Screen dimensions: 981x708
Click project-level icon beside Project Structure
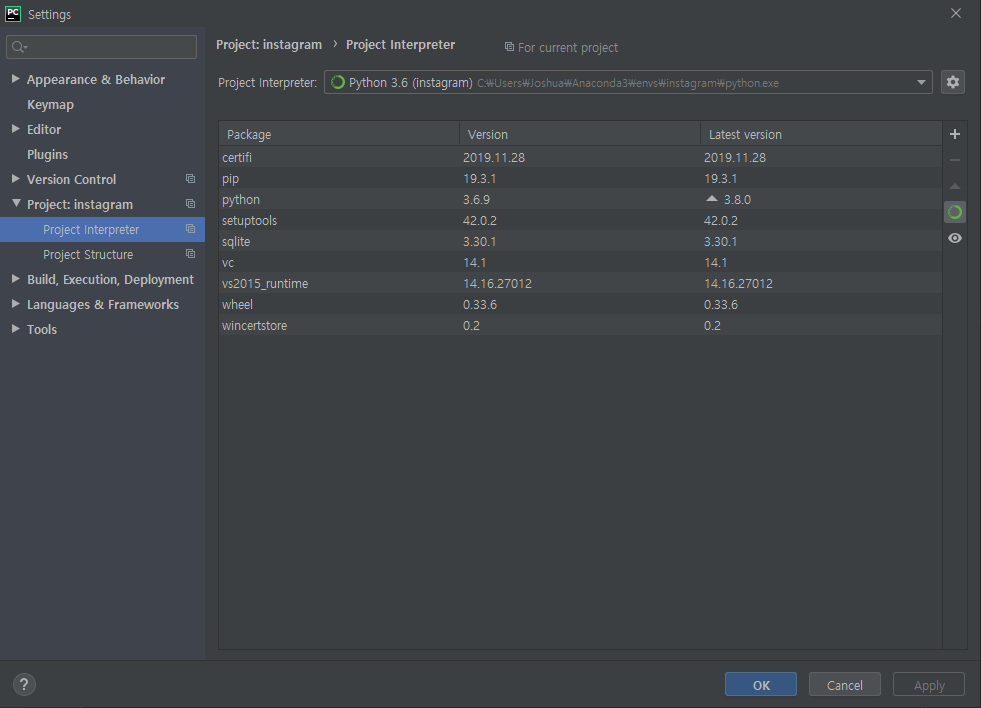click(190, 254)
